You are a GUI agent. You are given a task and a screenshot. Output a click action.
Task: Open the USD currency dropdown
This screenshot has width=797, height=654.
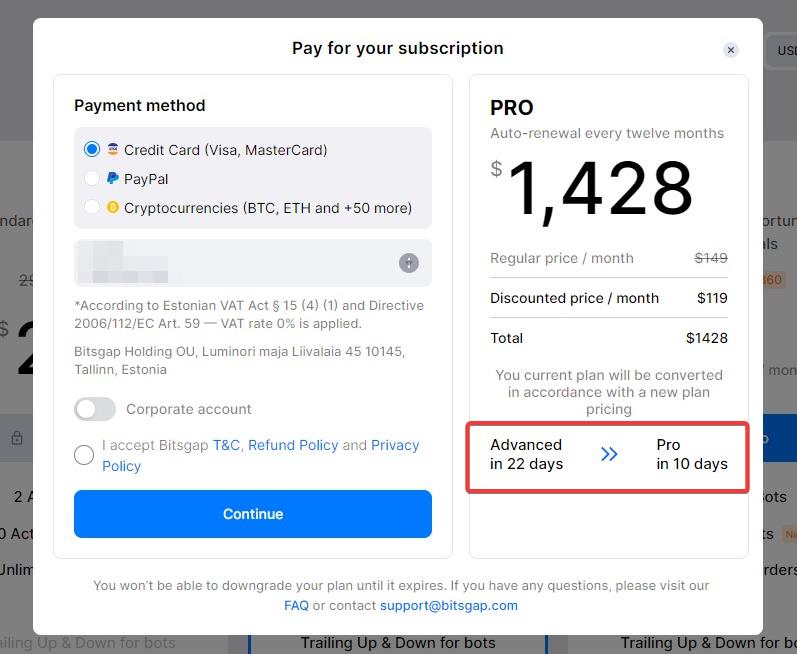pos(784,51)
